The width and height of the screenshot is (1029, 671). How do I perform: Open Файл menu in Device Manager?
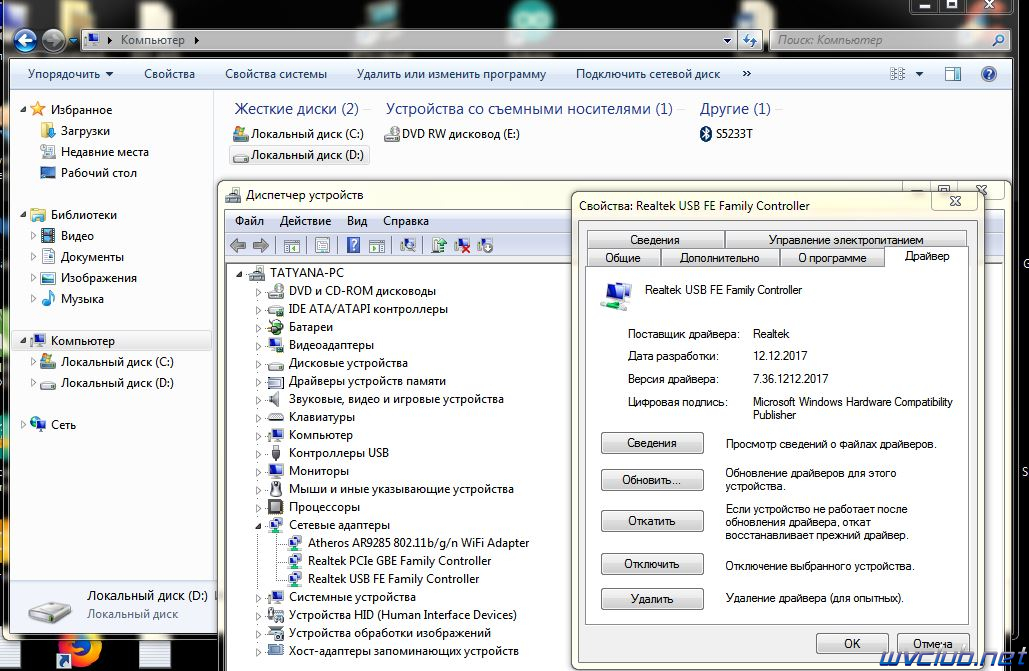click(x=249, y=221)
